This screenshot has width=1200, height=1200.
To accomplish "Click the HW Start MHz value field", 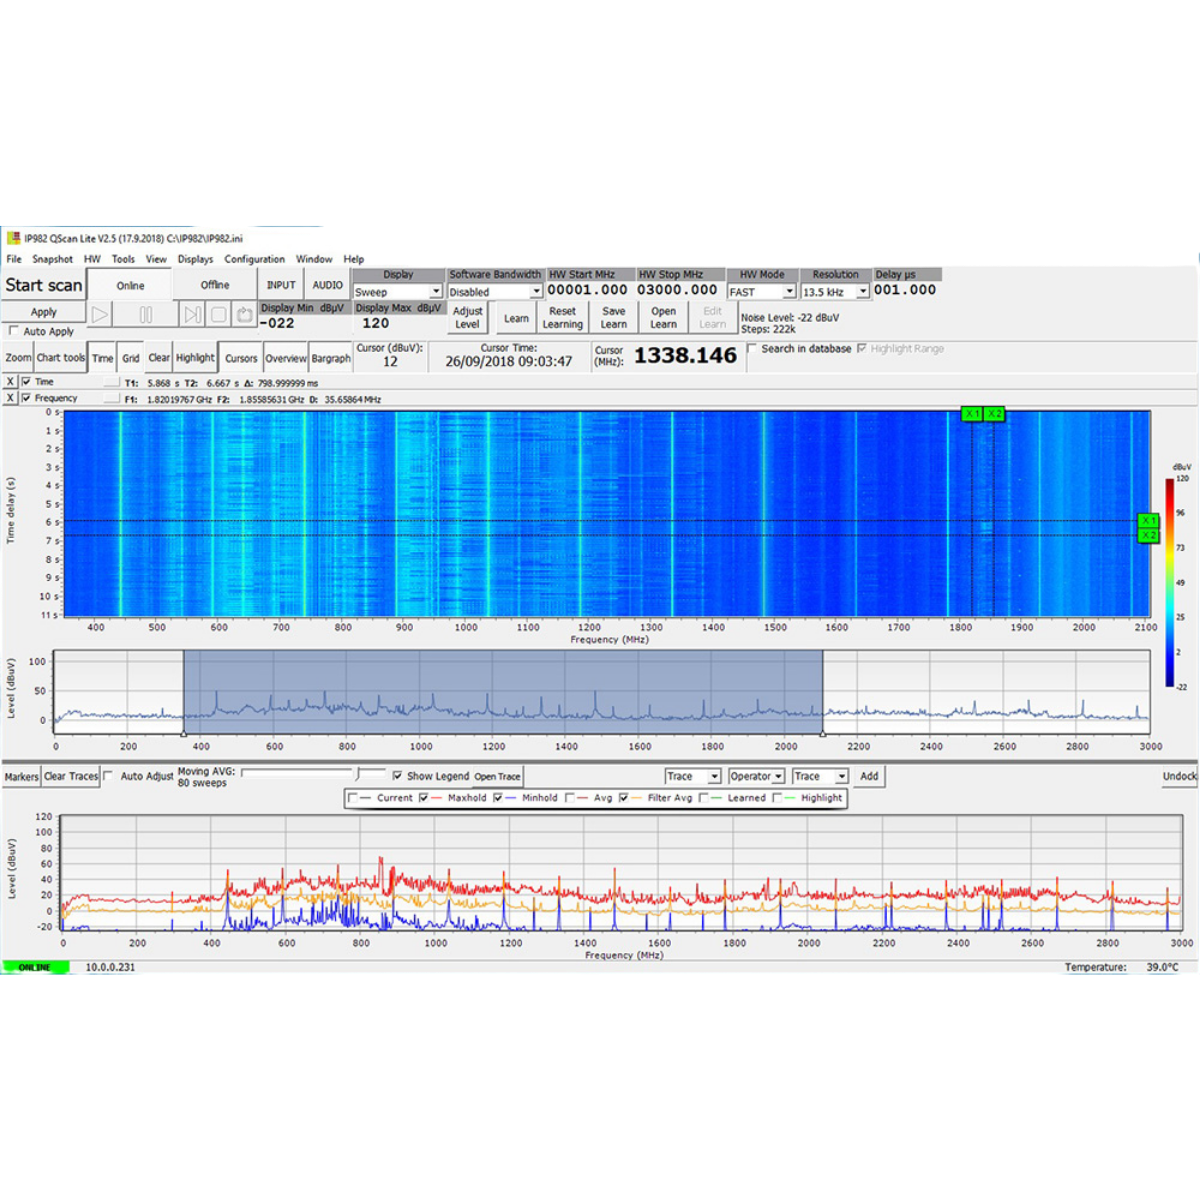I will click(x=588, y=290).
